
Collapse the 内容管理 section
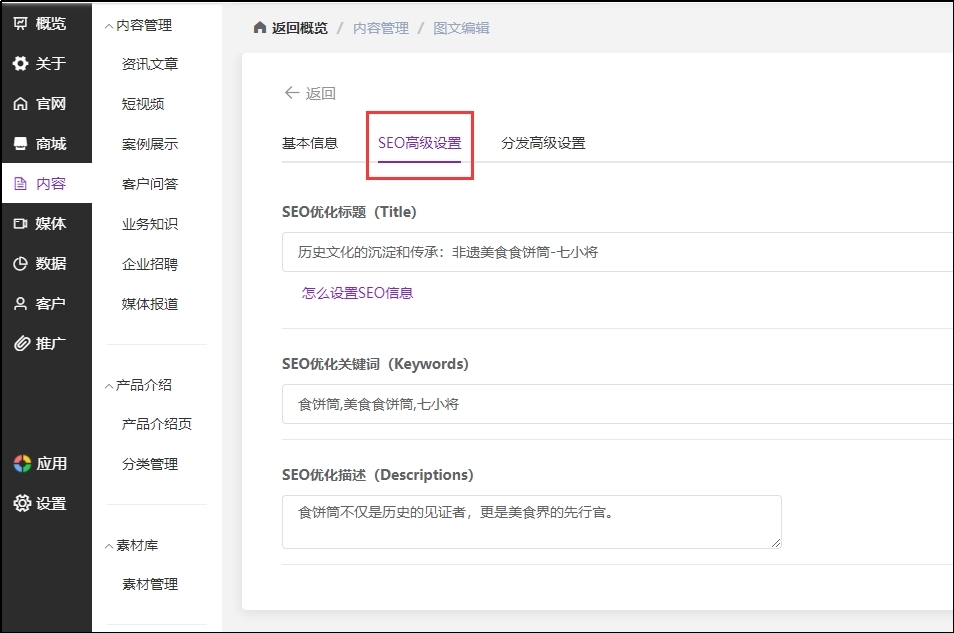click(145, 24)
